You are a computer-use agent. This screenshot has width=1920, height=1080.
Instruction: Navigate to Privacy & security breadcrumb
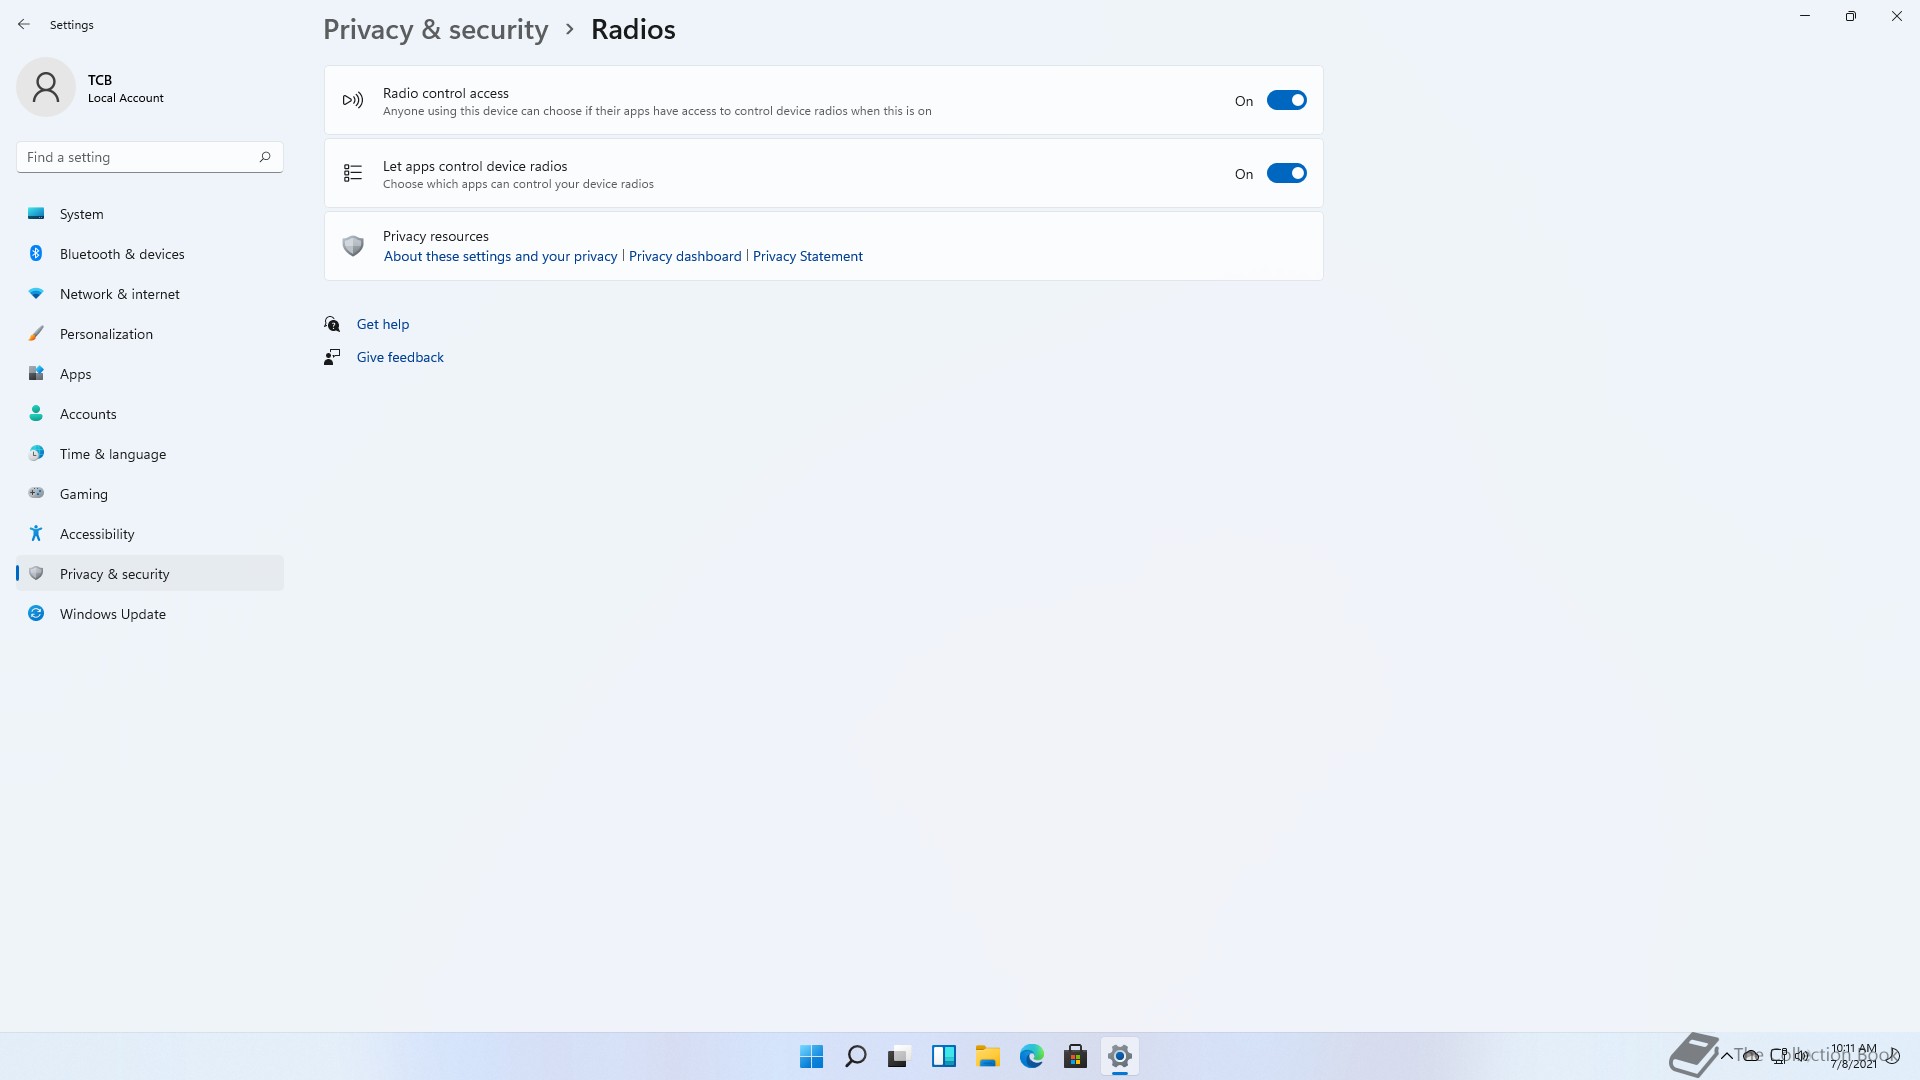[x=436, y=30]
